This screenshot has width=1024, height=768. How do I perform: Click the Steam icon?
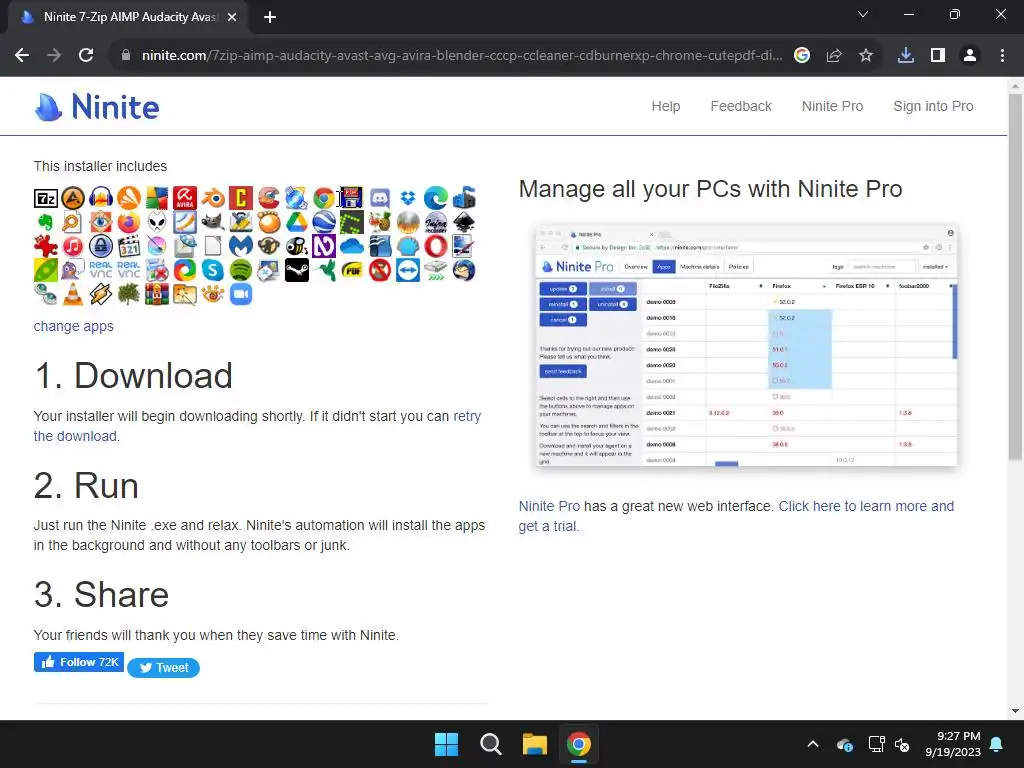coord(296,270)
